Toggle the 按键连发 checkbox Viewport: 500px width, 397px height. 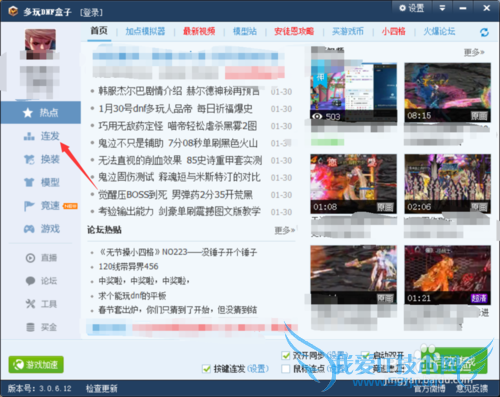(206, 369)
